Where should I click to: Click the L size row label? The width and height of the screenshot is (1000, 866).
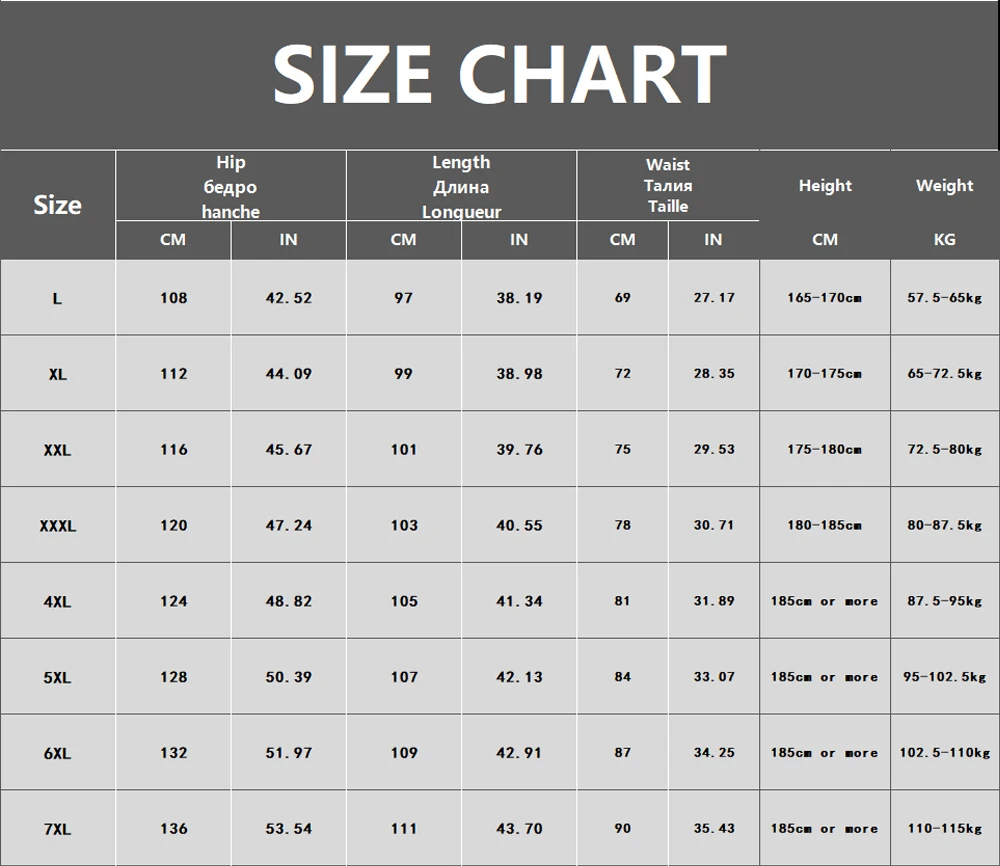(57, 298)
